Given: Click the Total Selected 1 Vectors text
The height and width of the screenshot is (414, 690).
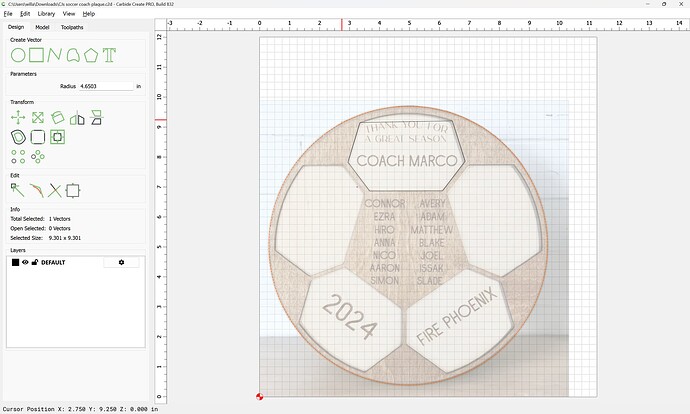Looking at the screenshot, I should (40, 219).
